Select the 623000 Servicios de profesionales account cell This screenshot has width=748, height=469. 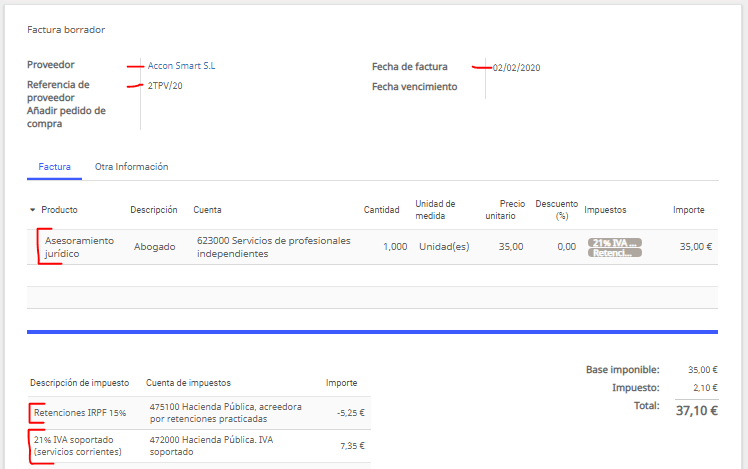click(x=273, y=247)
